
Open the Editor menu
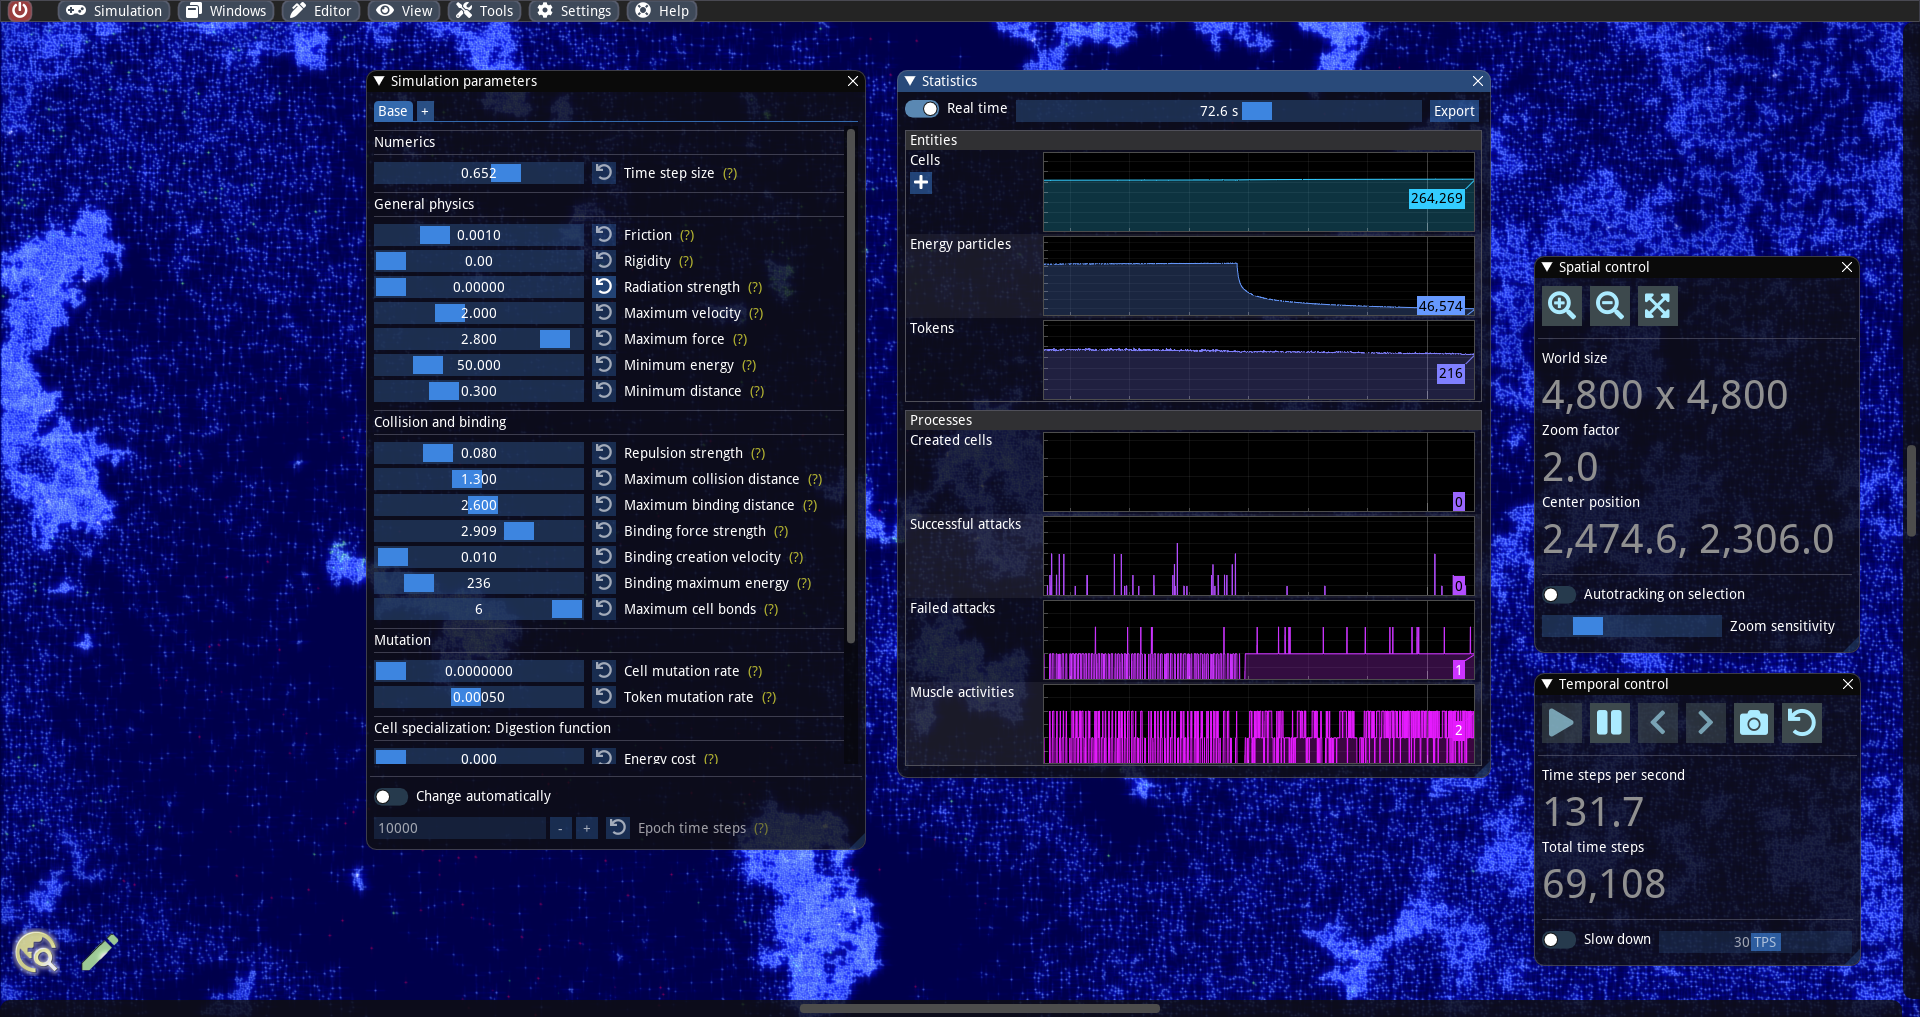coord(321,11)
